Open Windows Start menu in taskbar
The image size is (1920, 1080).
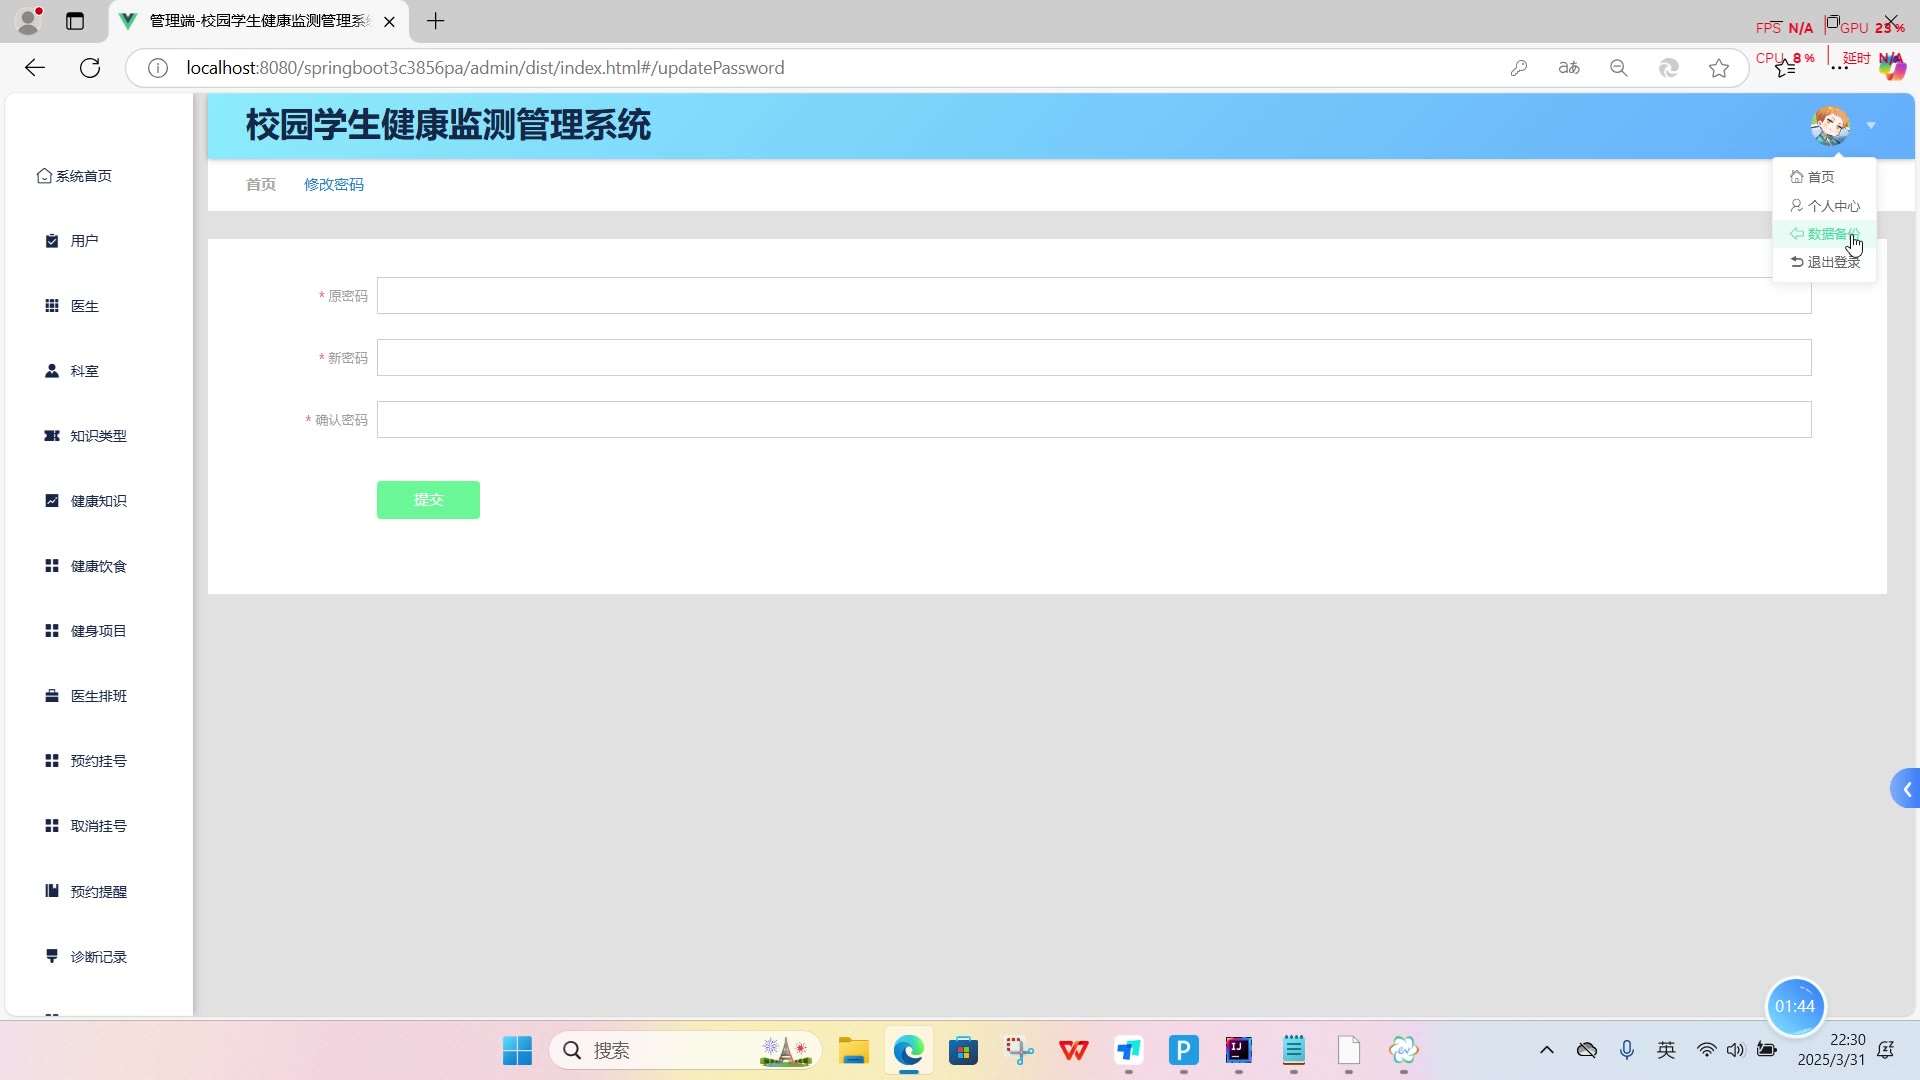pos(517,1050)
